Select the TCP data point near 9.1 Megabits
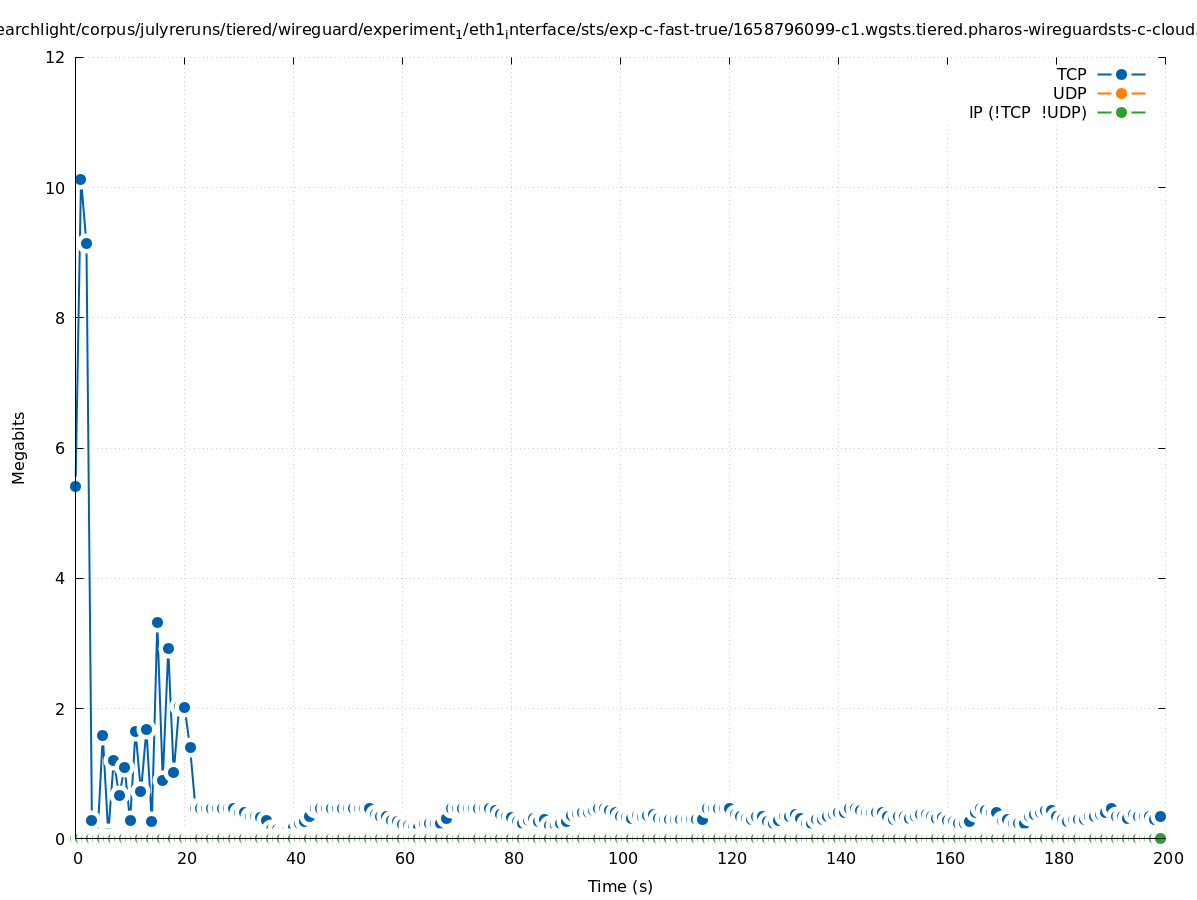 (86, 243)
